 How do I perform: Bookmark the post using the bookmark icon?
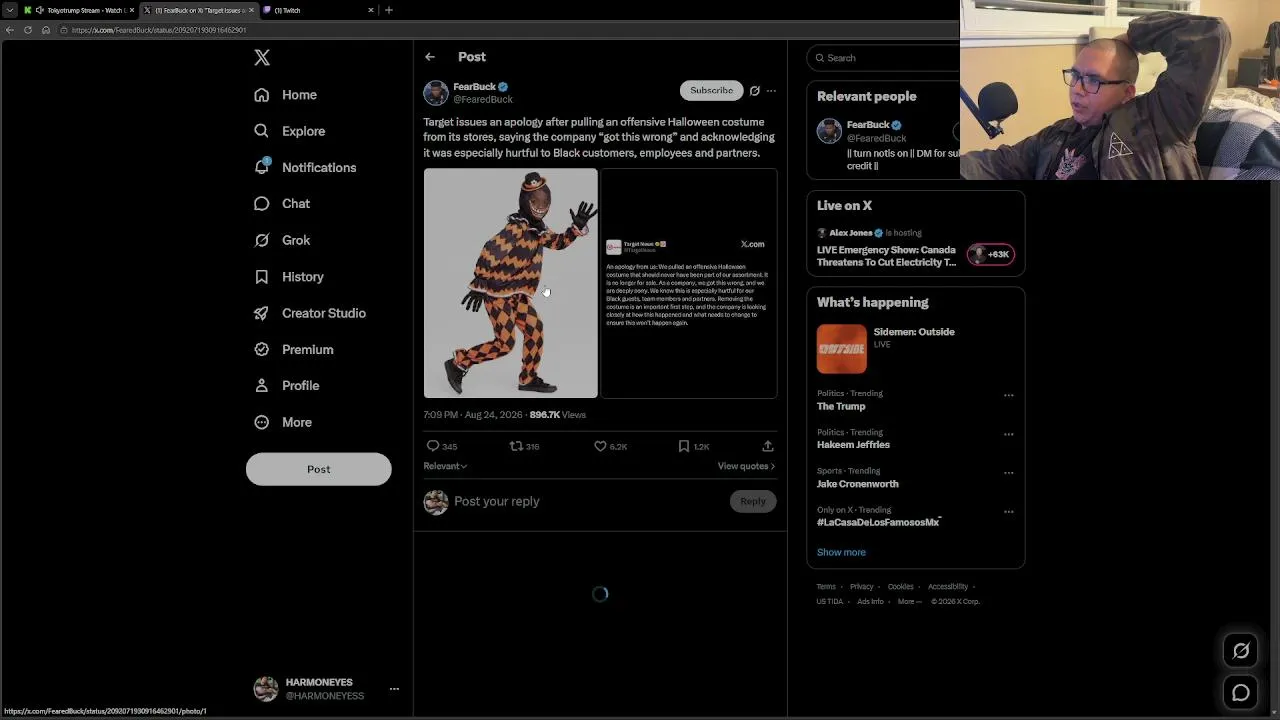coord(684,446)
